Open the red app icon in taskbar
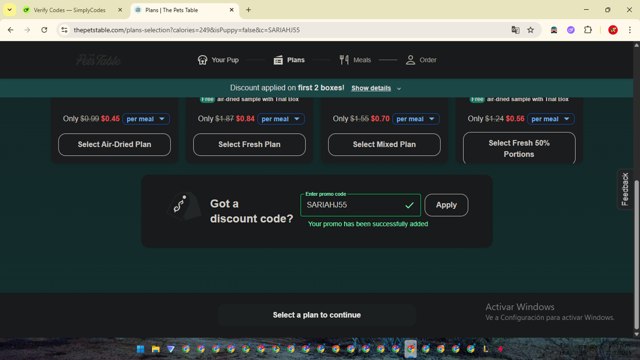Image resolution: width=640 pixels, height=360 pixels. point(500,349)
